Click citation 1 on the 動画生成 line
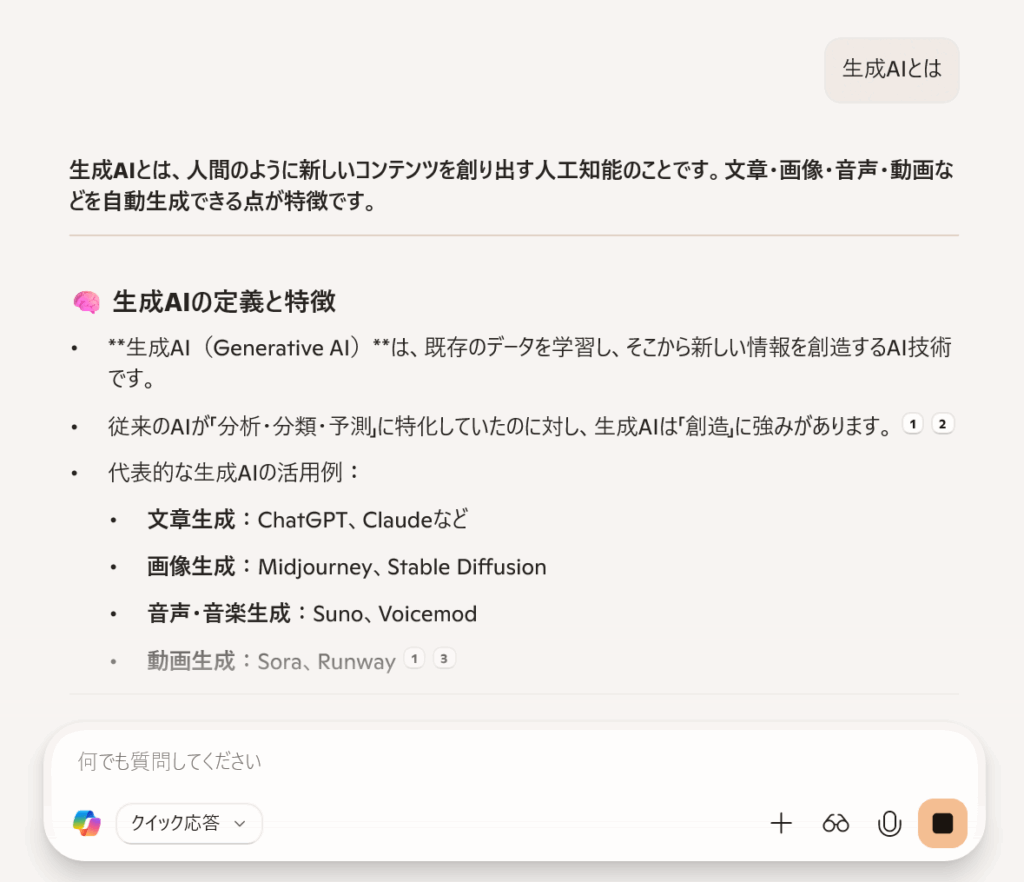This screenshot has width=1024, height=882. tap(414, 658)
